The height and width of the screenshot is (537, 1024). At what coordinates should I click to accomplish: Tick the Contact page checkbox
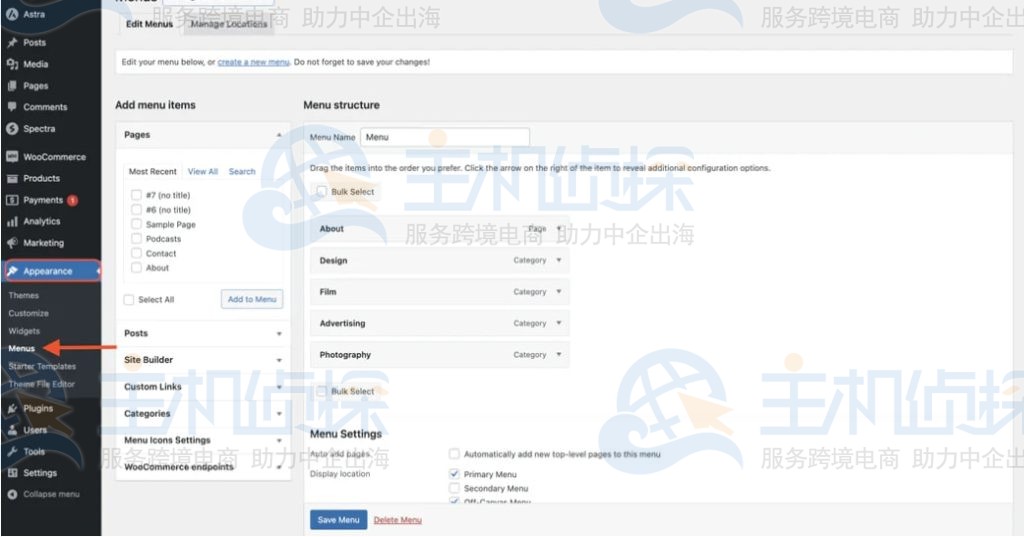tap(137, 254)
